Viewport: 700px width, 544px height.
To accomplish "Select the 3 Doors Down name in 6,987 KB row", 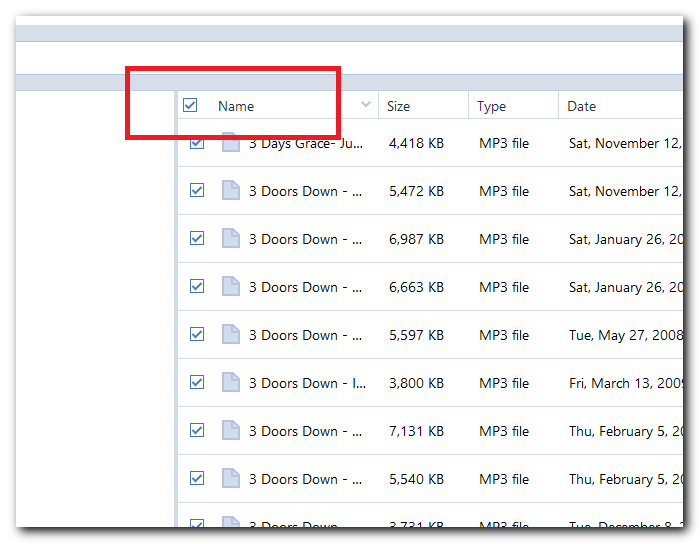I will click(305, 240).
